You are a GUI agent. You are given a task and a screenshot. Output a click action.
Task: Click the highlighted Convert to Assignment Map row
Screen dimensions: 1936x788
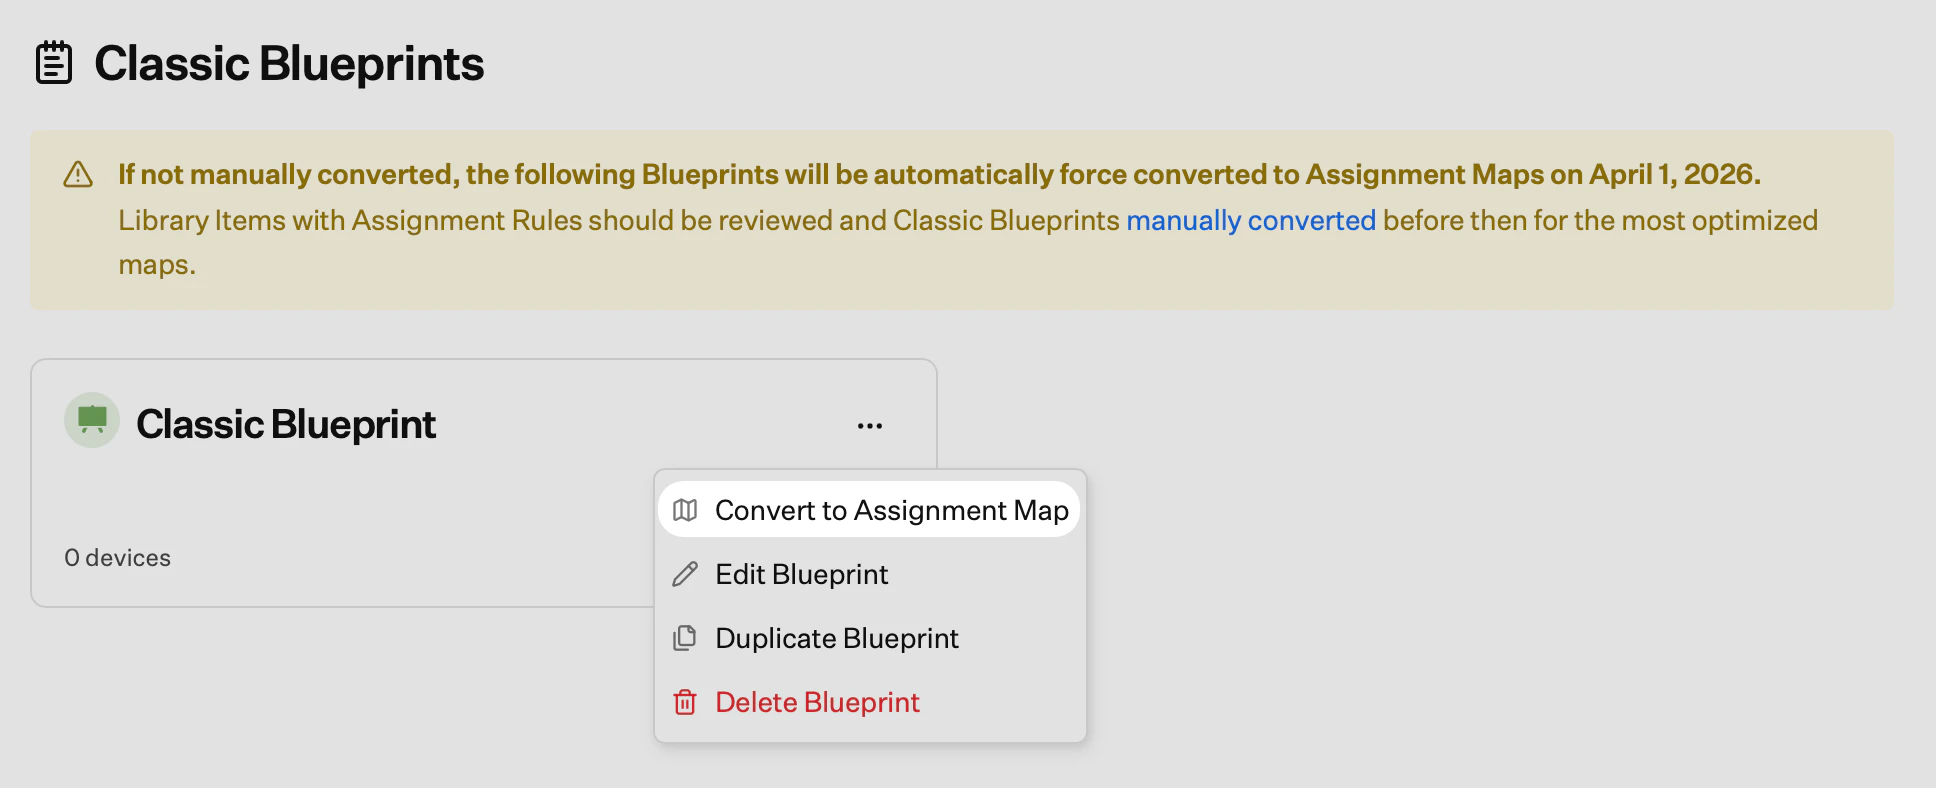tap(869, 509)
